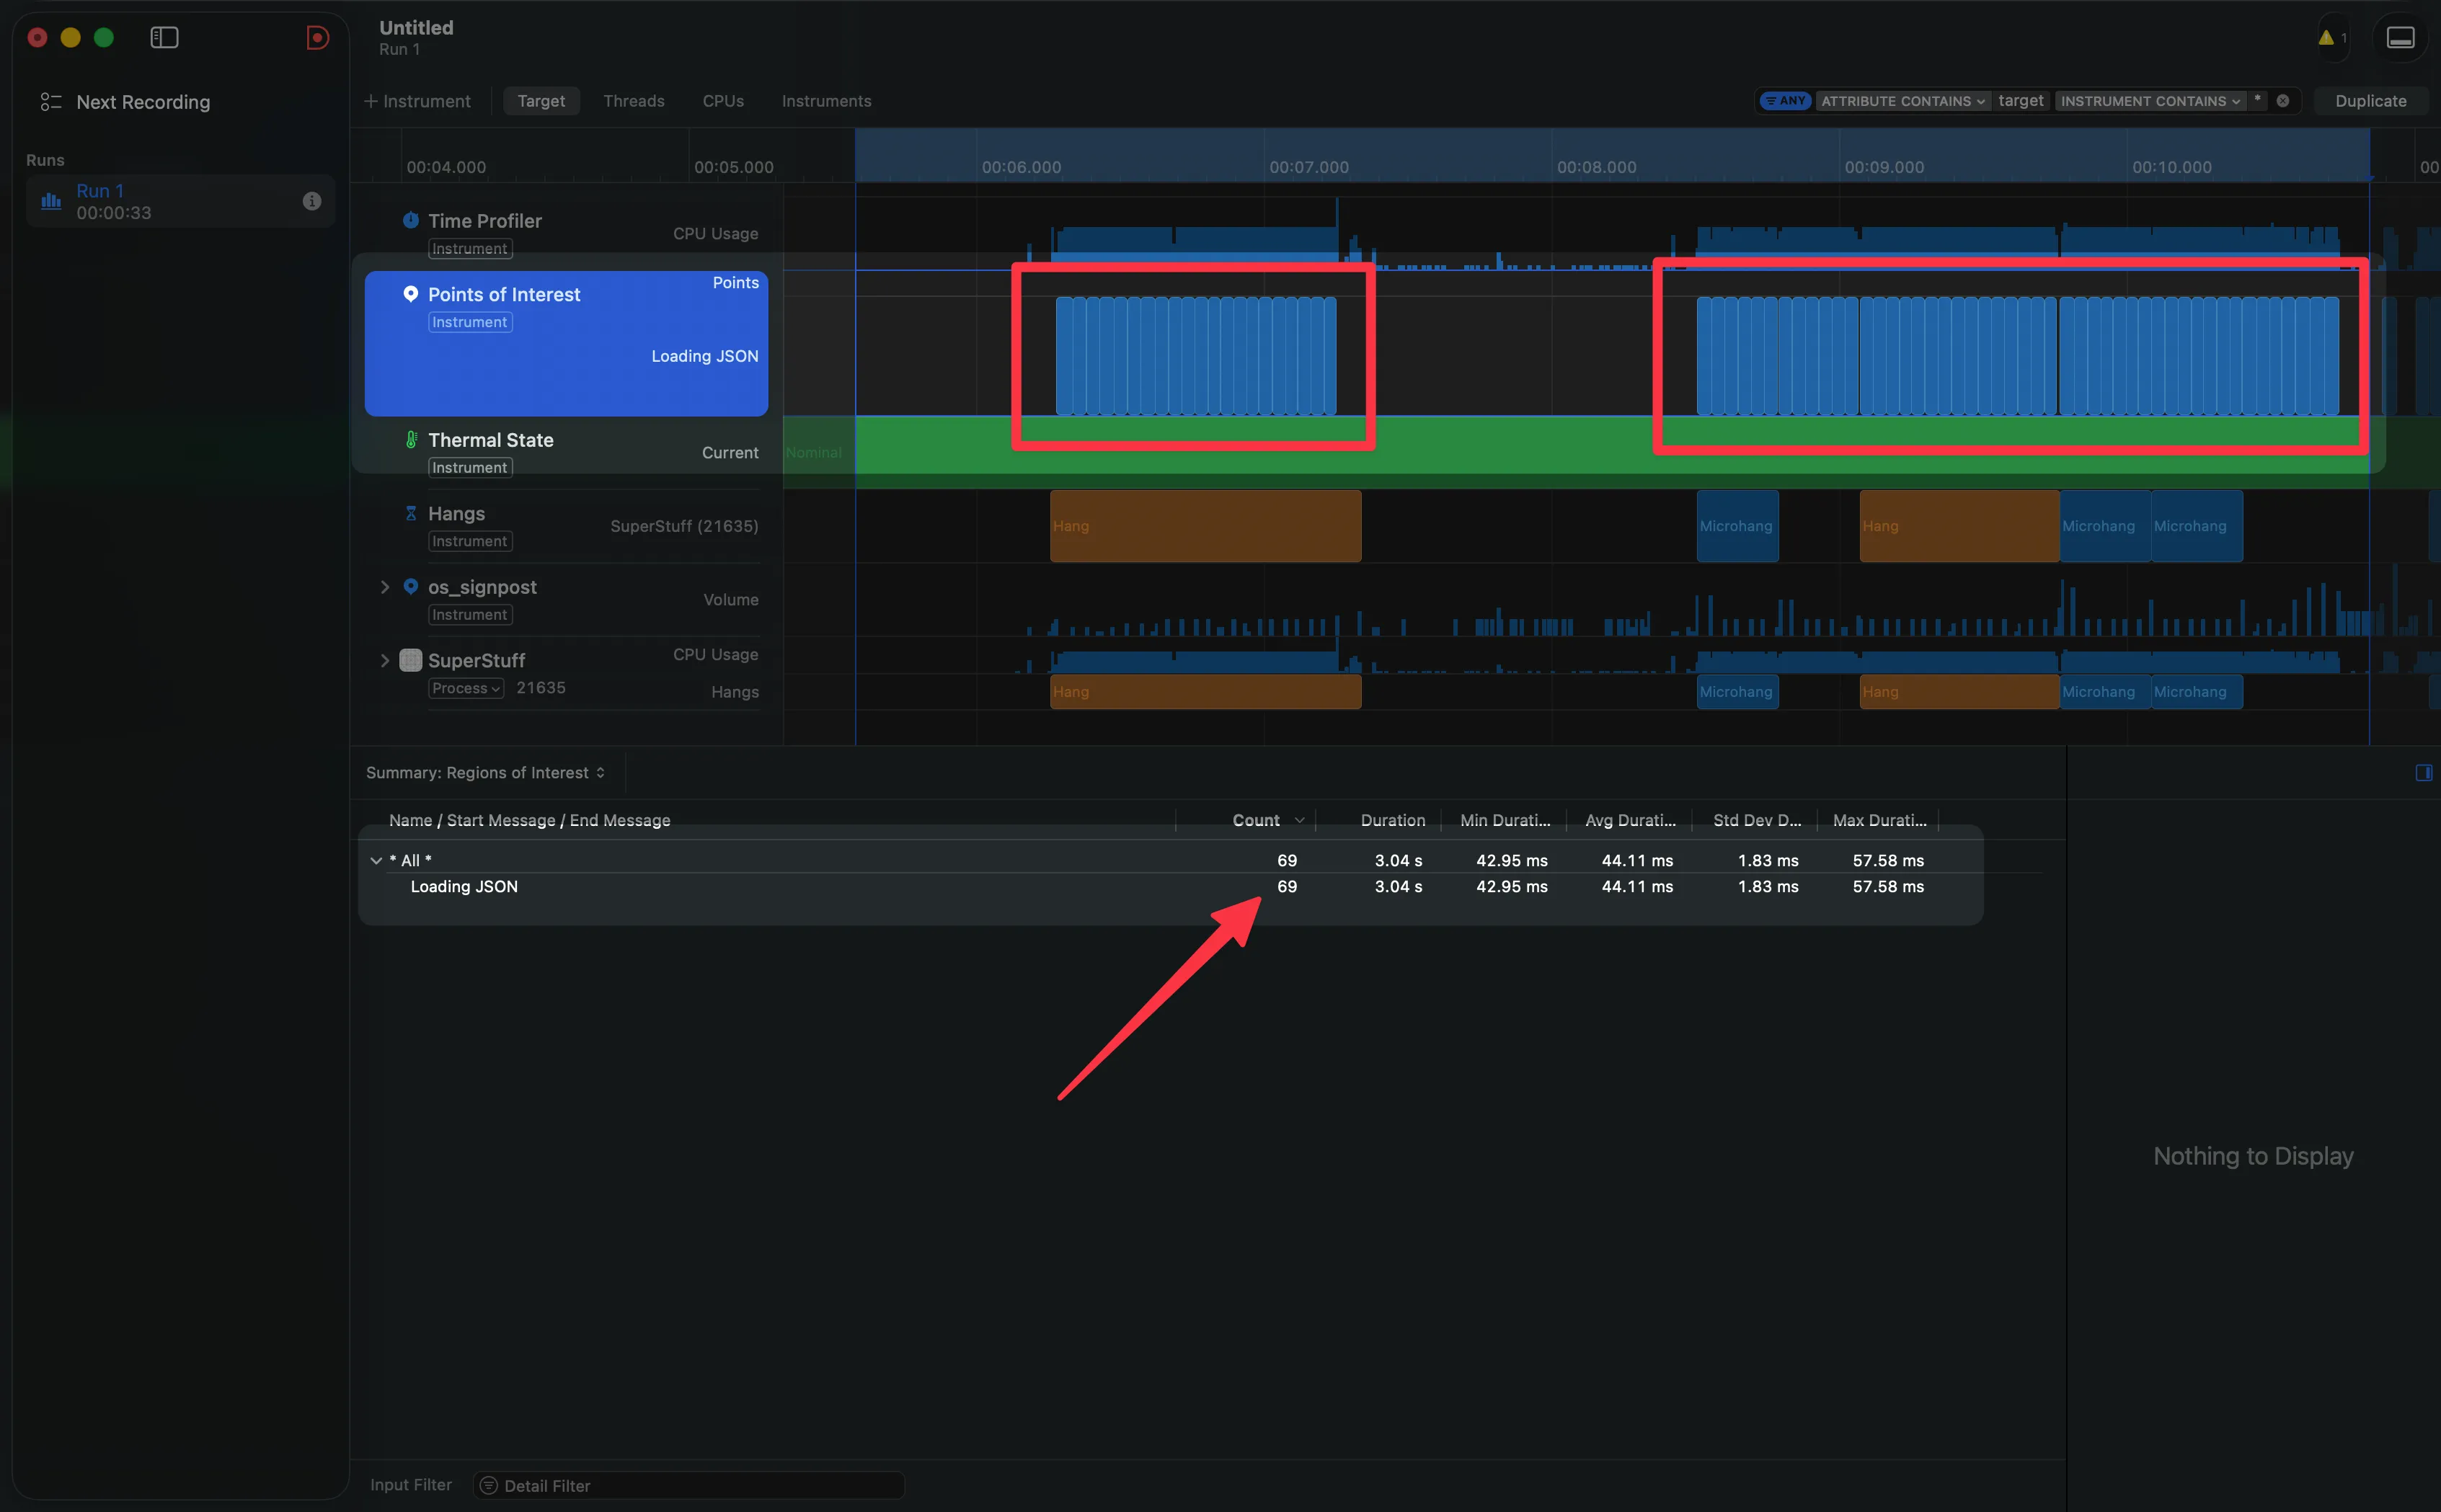2441x1512 pixels.
Task: Expand the os_signpost track disclosure triangle
Action: [385, 587]
